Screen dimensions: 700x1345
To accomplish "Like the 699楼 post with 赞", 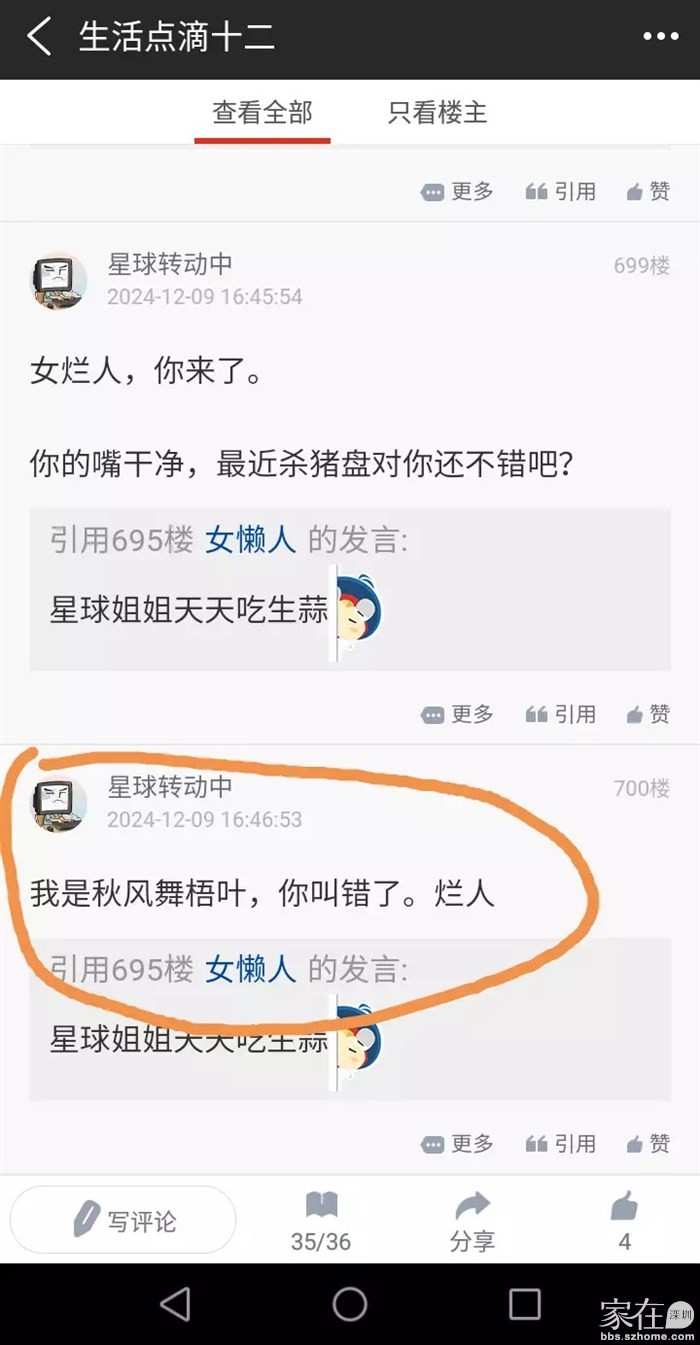I will click(648, 714).
